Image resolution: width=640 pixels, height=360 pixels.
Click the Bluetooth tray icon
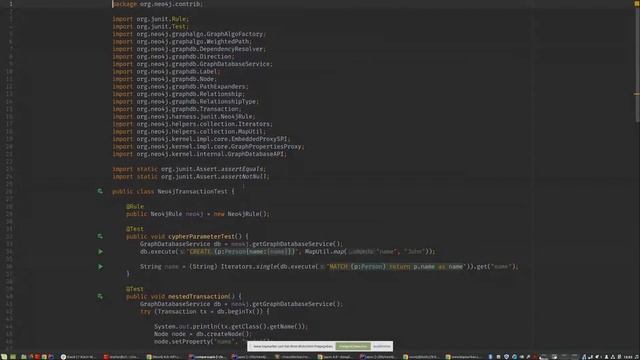click(490, 356)
